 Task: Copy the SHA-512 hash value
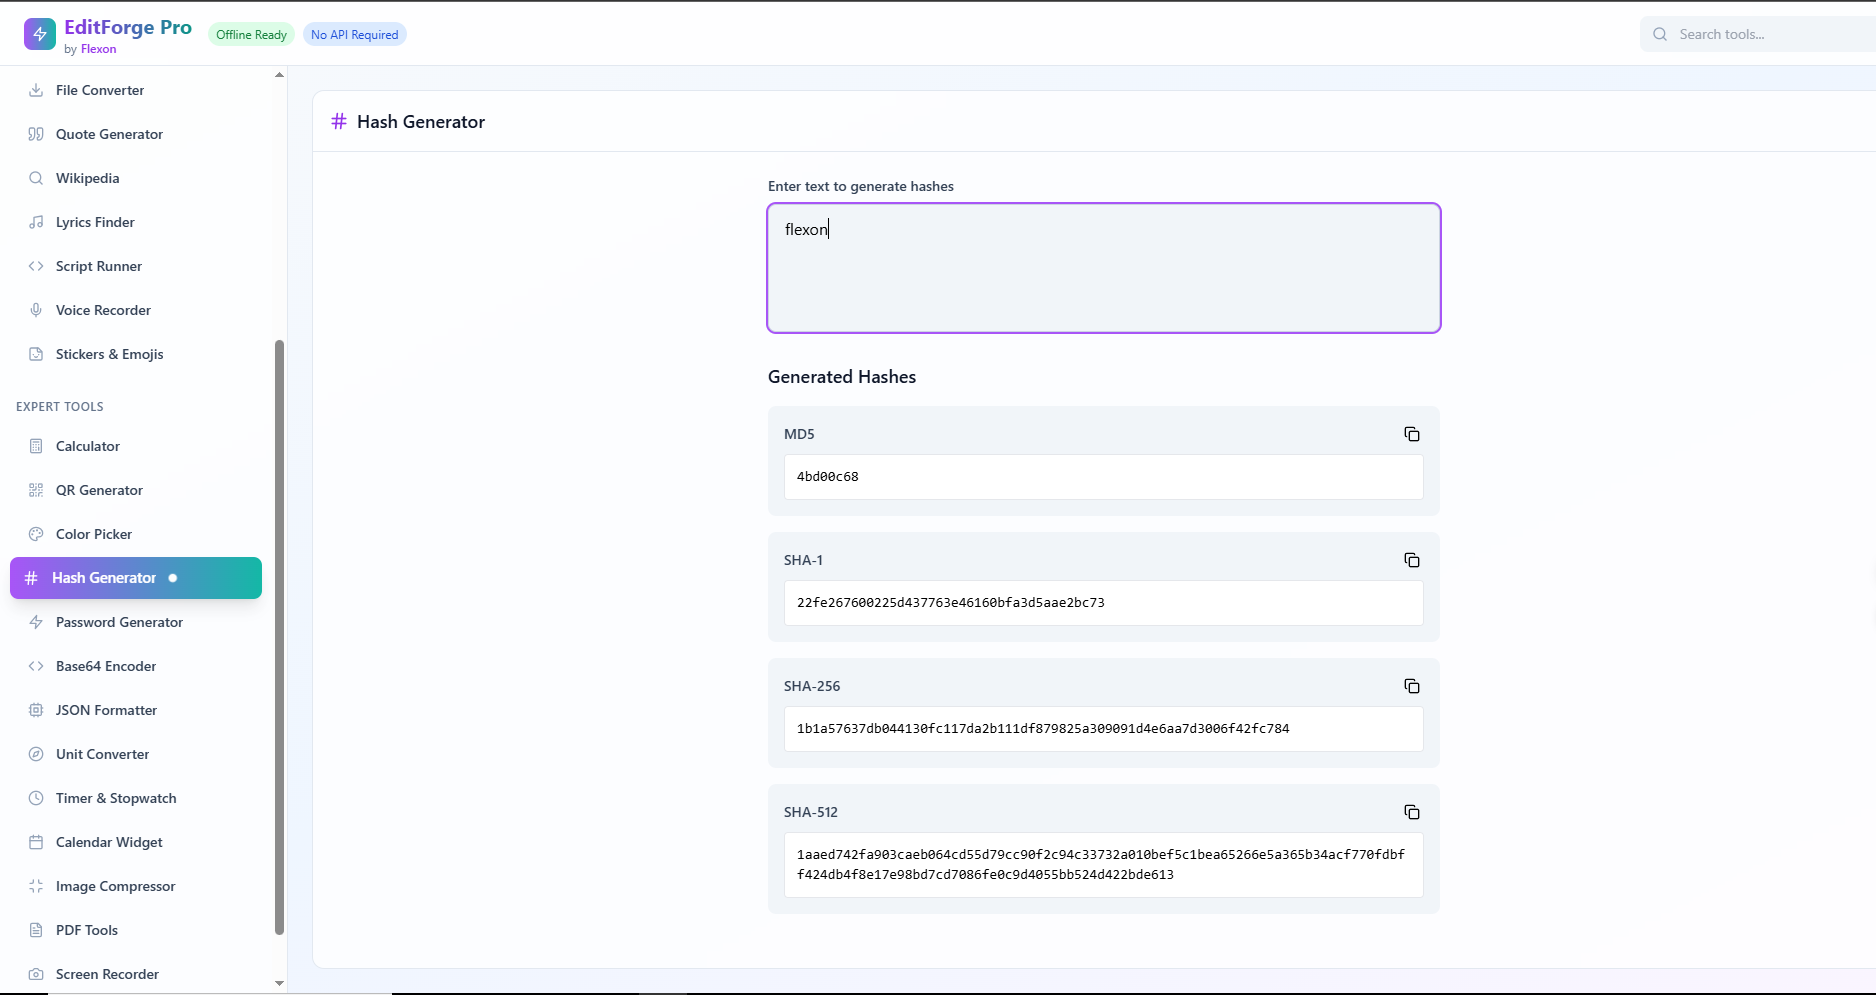coord(1411,812)
